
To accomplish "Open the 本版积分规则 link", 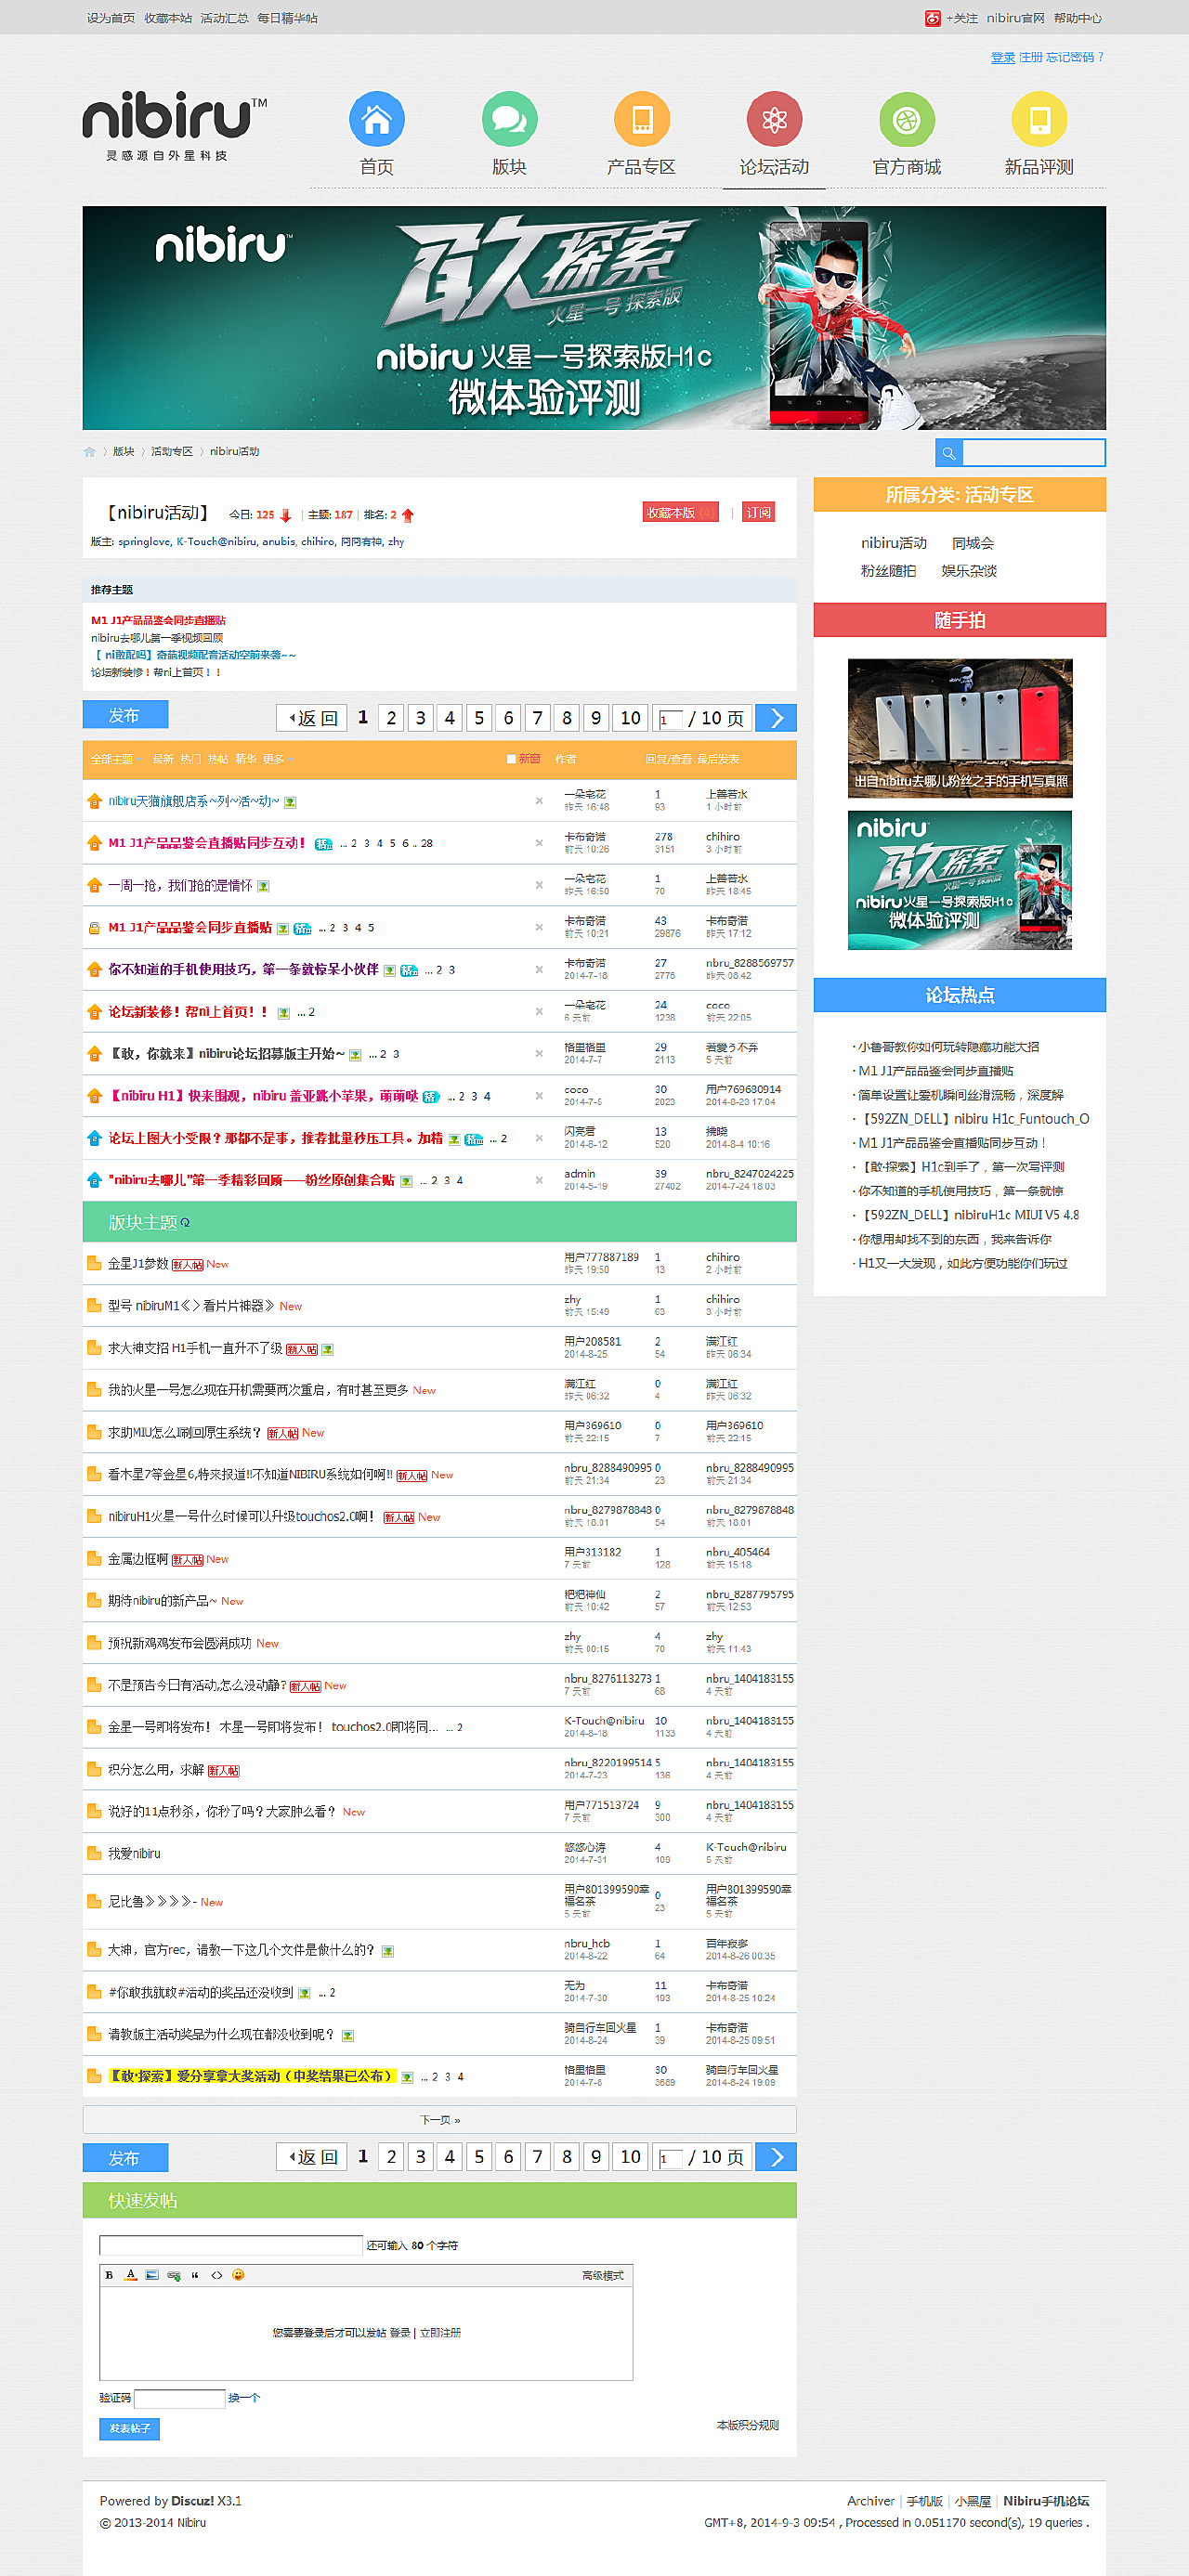I will click(748, 2425).
